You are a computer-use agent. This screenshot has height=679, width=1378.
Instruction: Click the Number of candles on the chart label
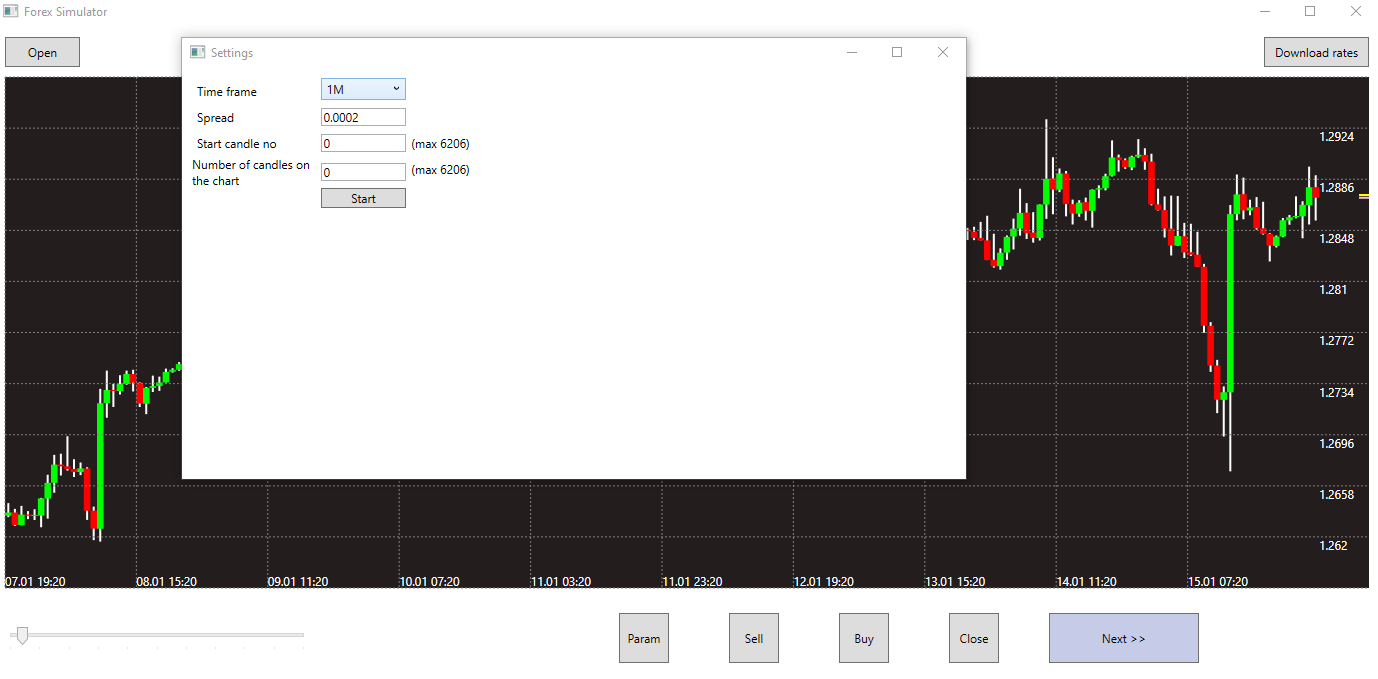coord(251,173)
